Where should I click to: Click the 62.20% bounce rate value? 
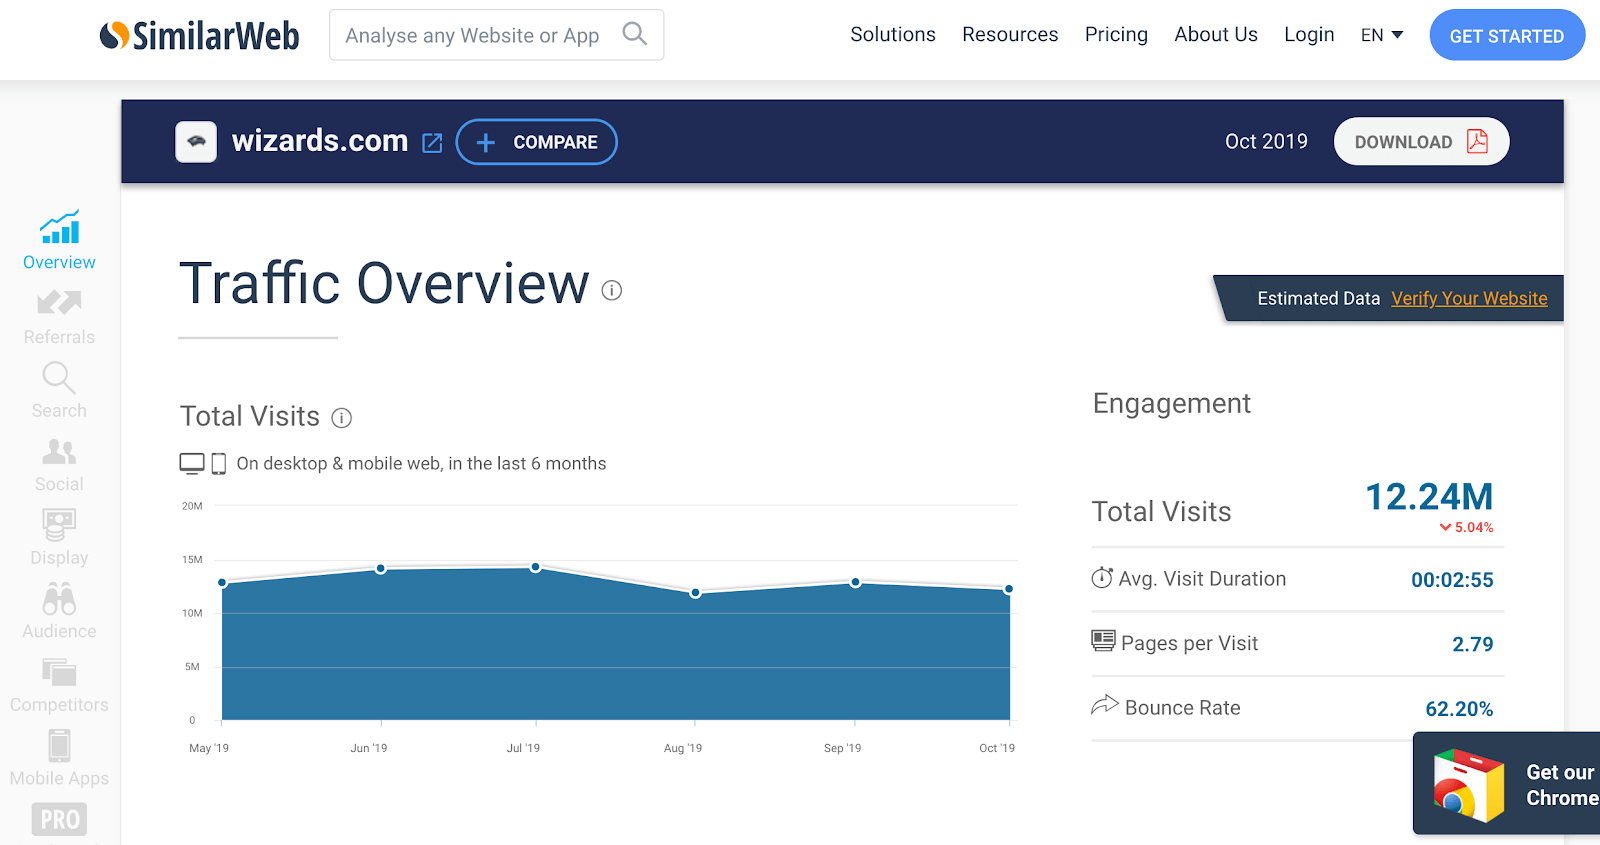pos(1459,709)
